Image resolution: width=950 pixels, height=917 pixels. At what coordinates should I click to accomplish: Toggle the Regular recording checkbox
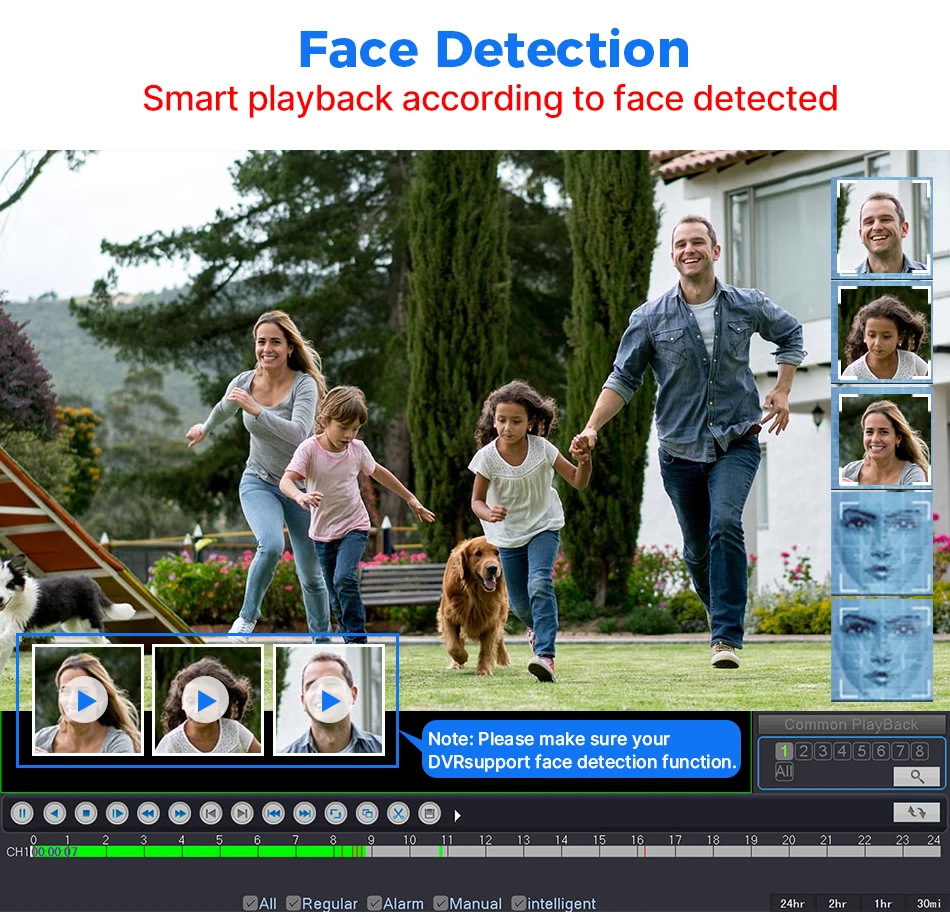293,903
